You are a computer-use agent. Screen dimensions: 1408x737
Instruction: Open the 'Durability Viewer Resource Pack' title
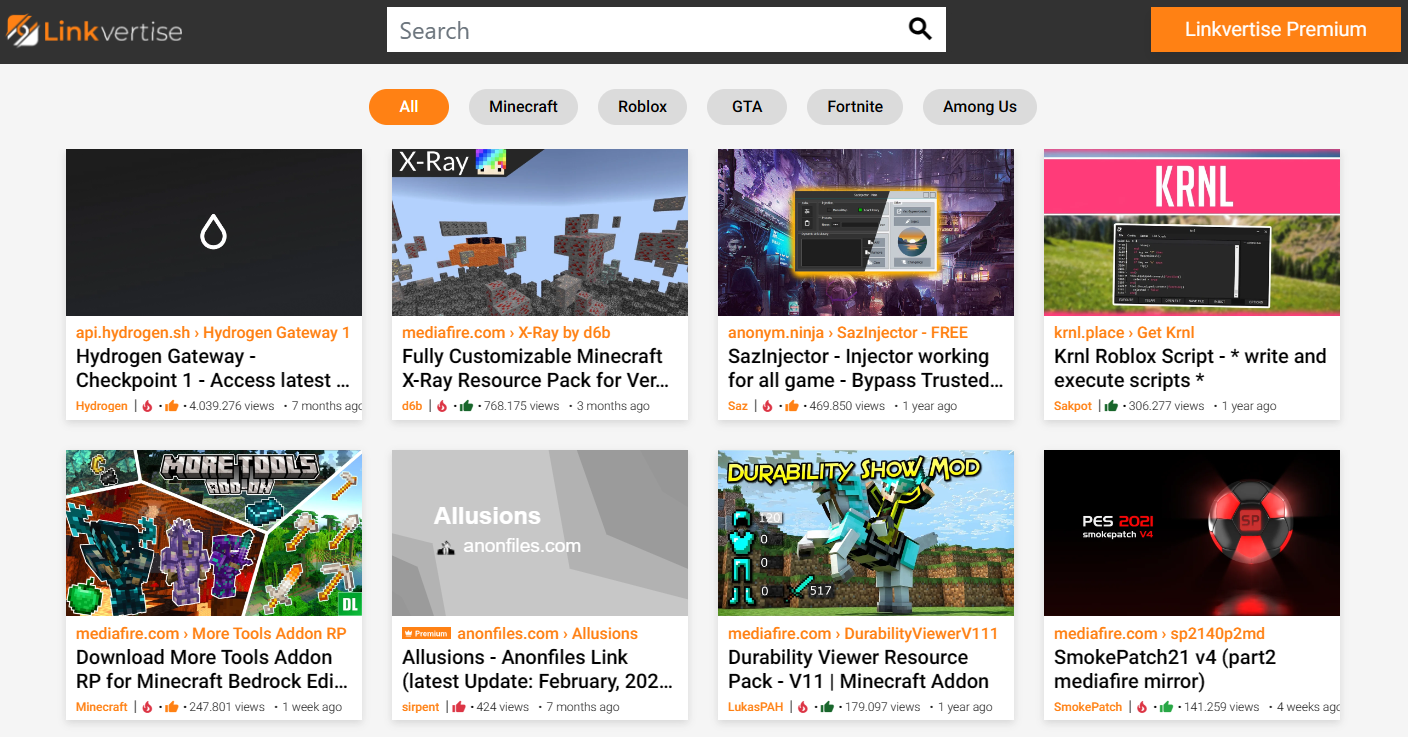[858, 669]
